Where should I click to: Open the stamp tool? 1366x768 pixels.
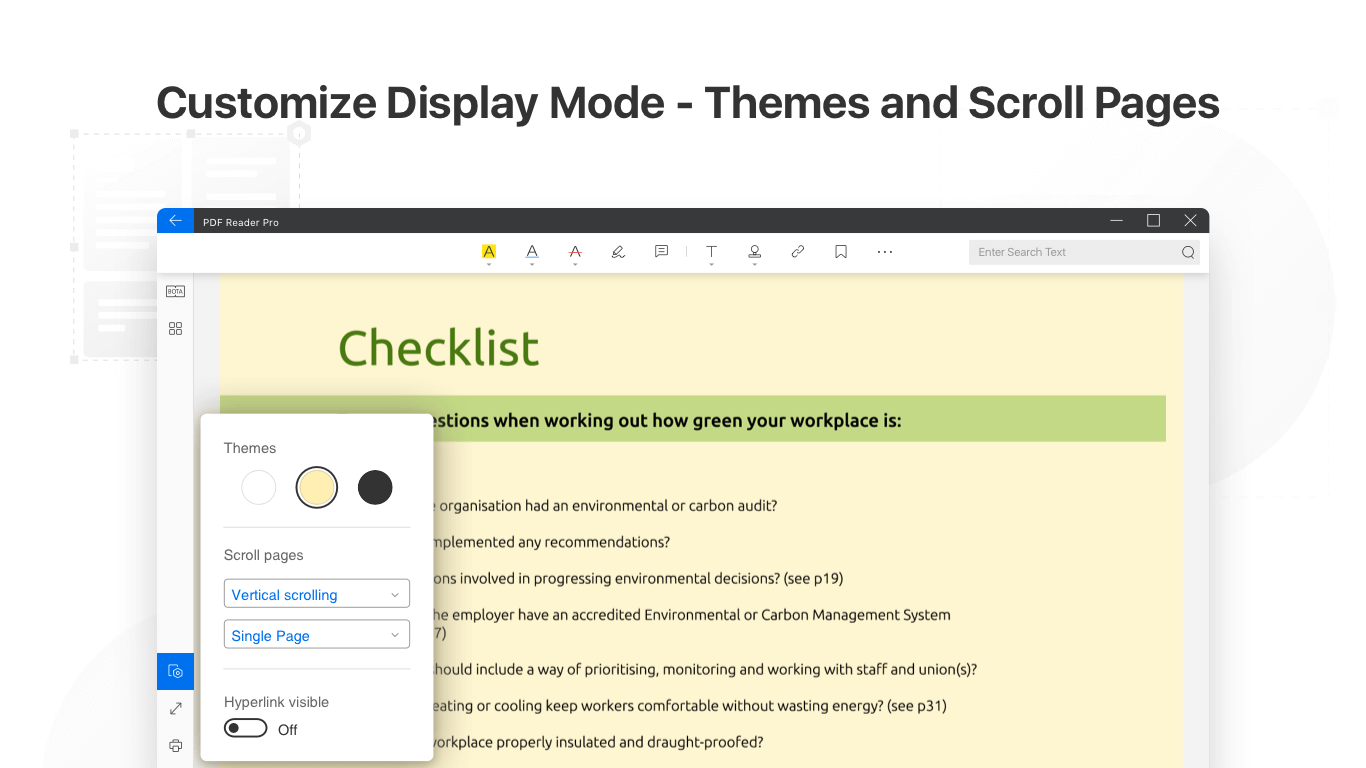[x=755, y=252]
